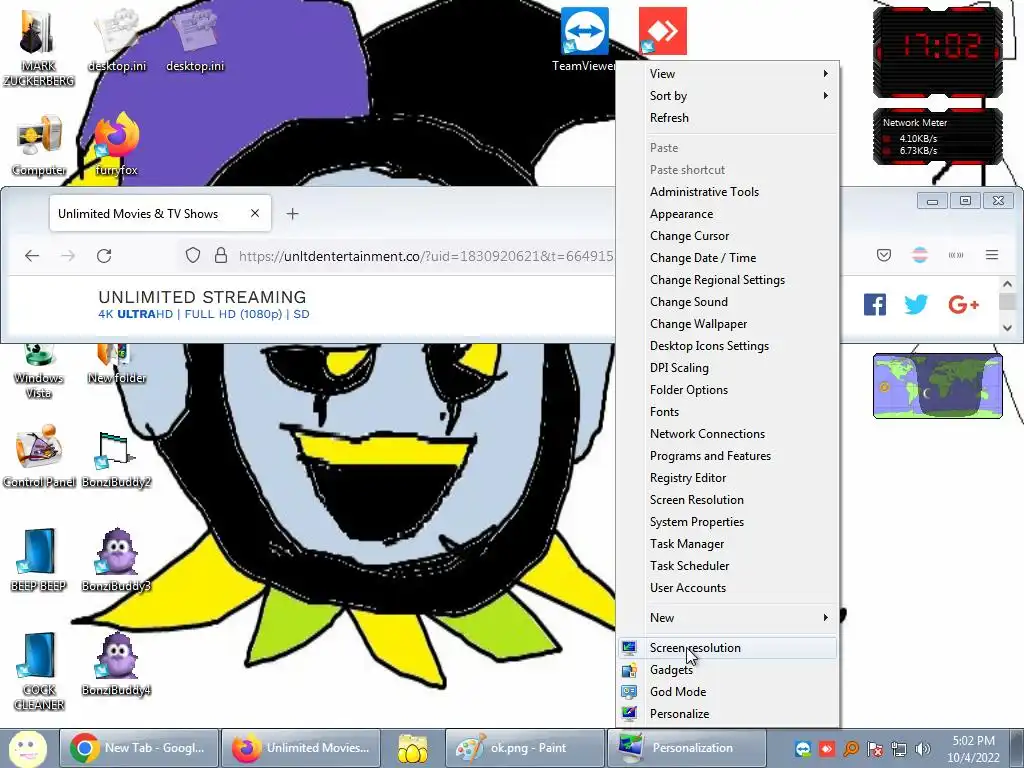
Task: Click the Google Plus share icon
Action: coord(963,304)
